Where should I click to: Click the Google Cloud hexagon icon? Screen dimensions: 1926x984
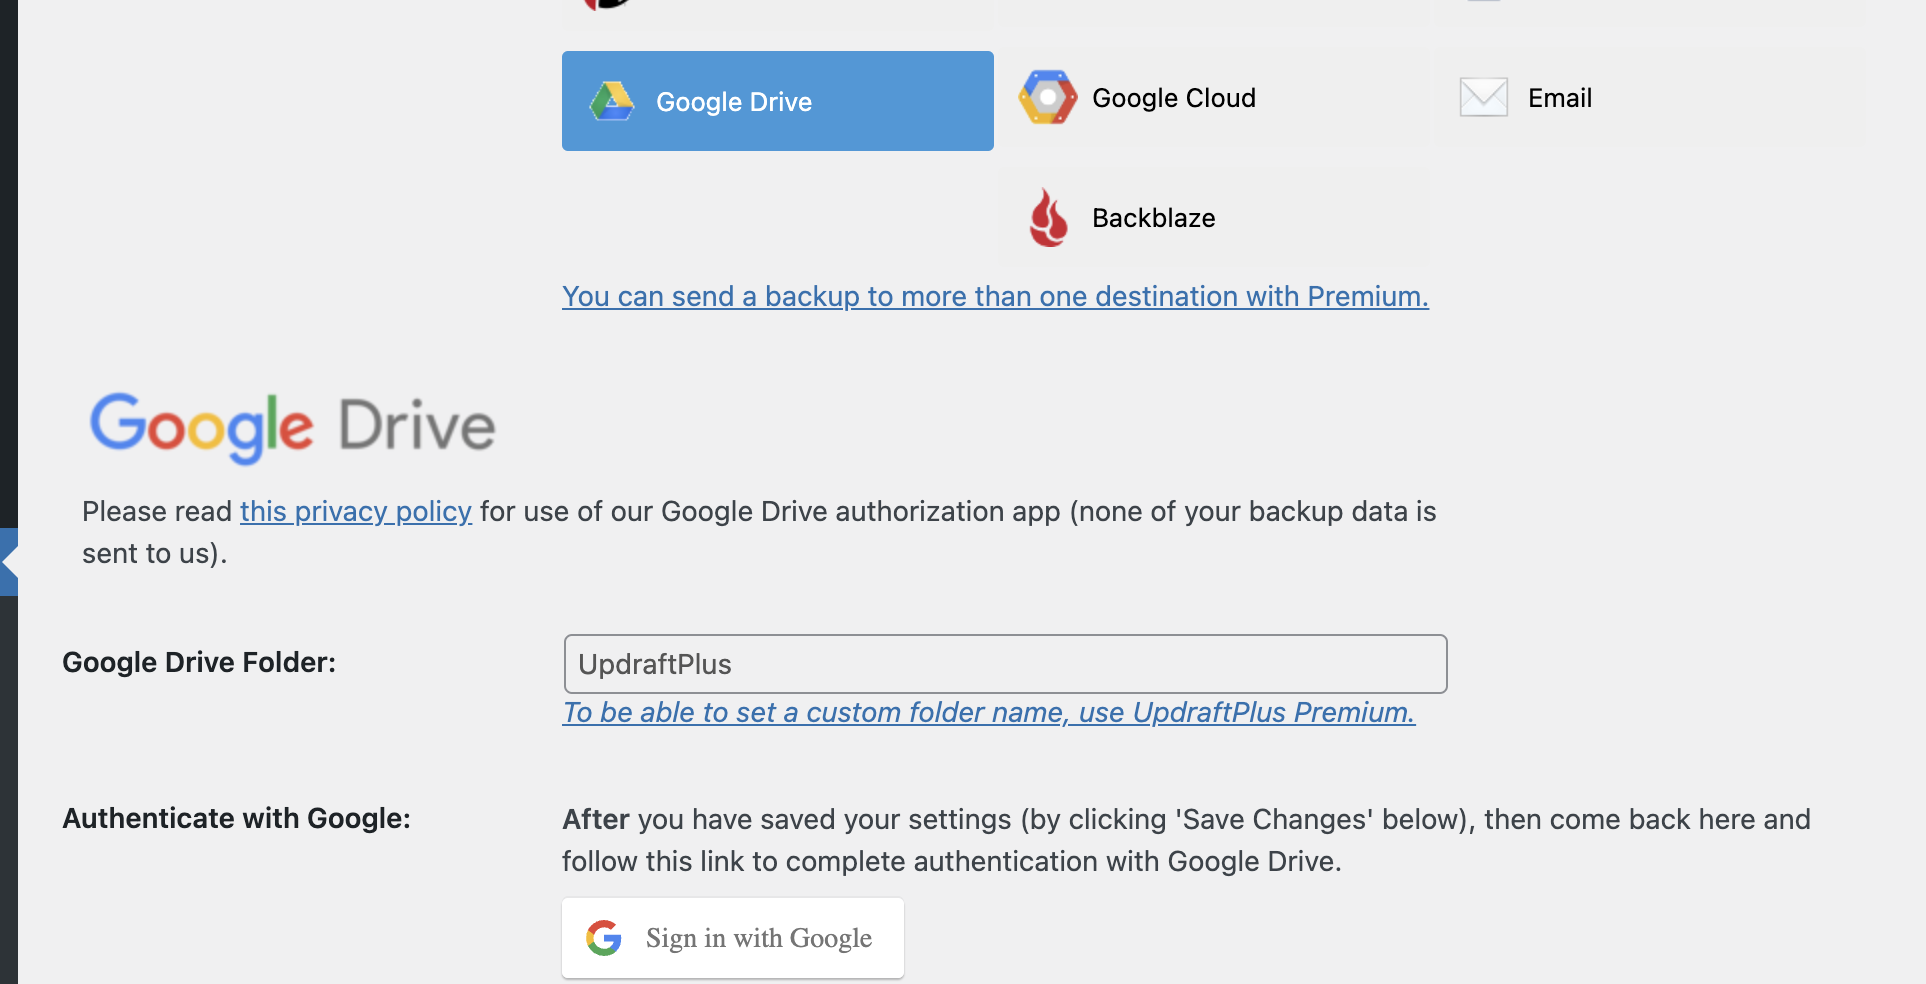click(1048, 97)
